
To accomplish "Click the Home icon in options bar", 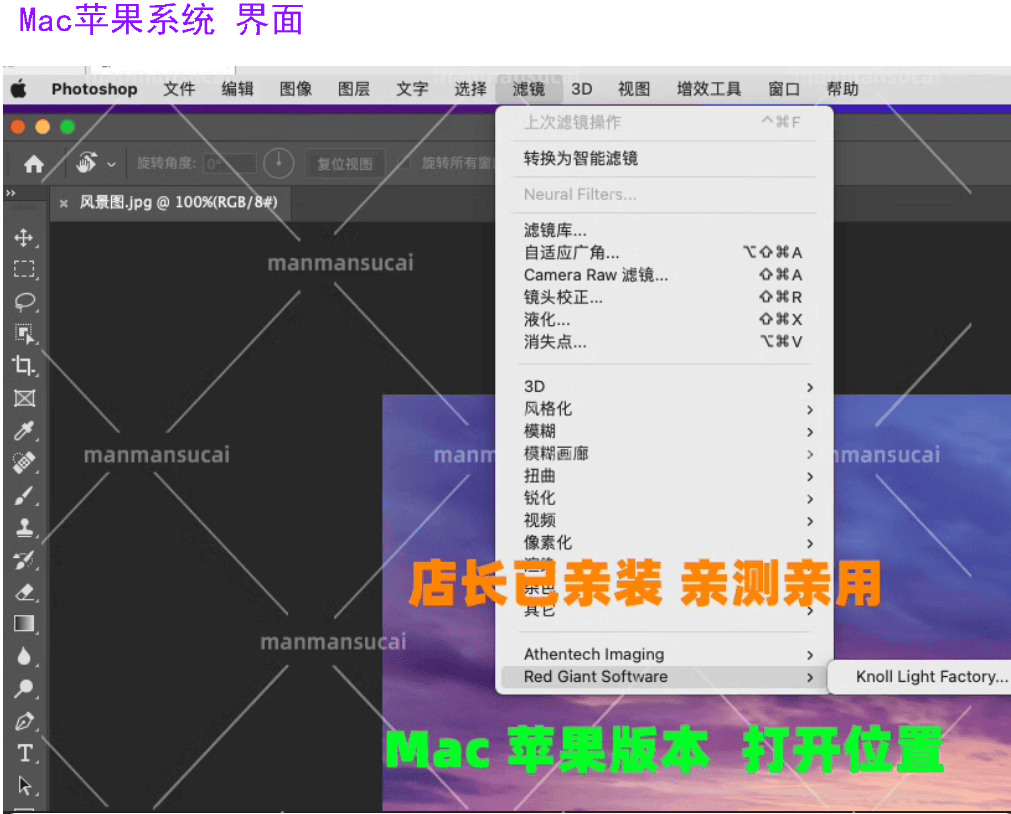I will click(x=34, y=164).
